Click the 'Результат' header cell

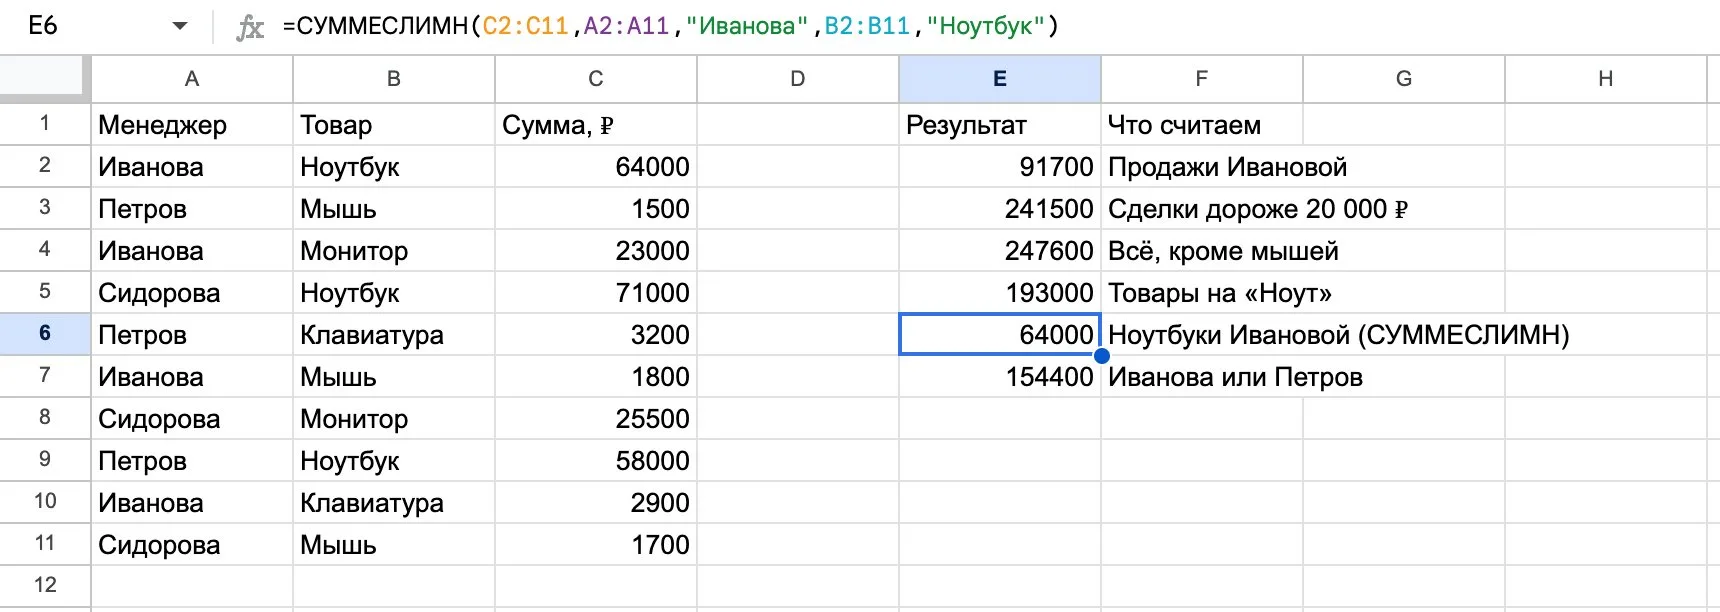(x=1000, y=125)
